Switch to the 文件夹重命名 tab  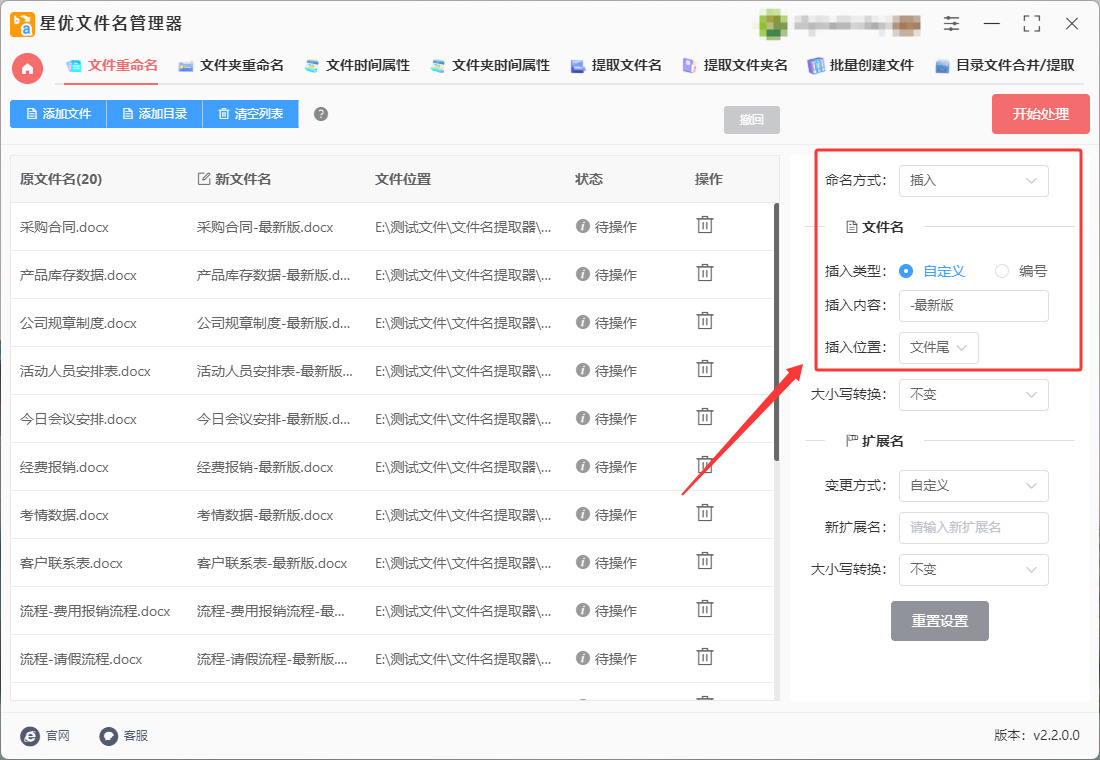click(x=231, y=66)
